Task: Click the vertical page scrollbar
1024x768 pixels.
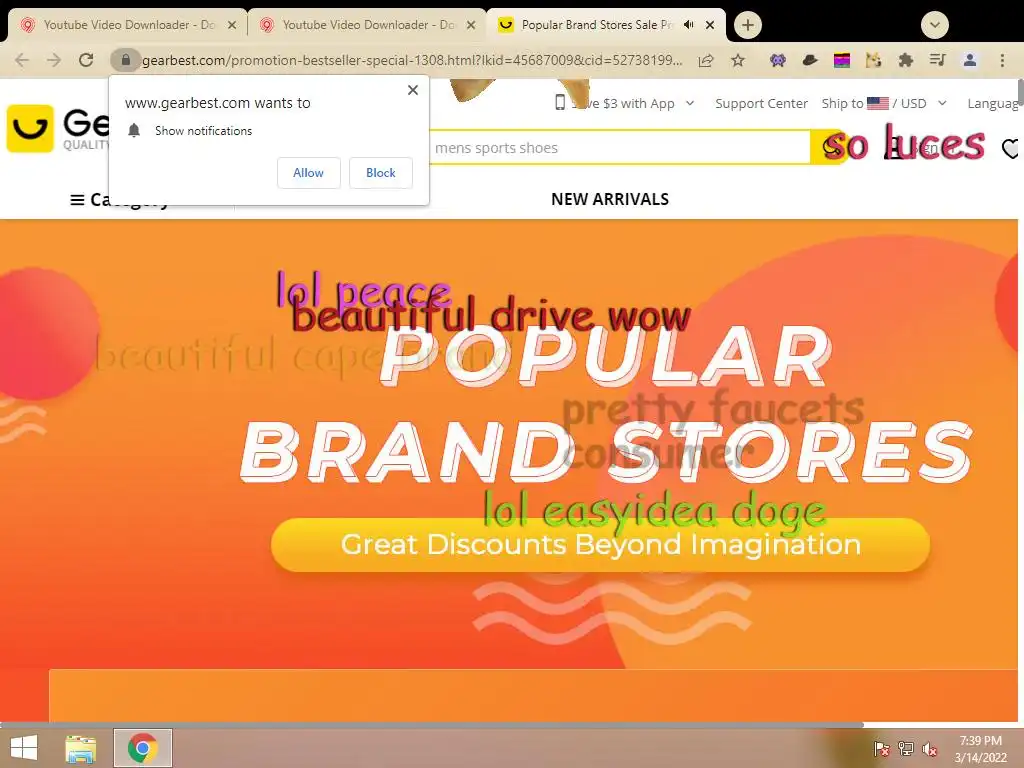Action: (x=1020, y=91)
